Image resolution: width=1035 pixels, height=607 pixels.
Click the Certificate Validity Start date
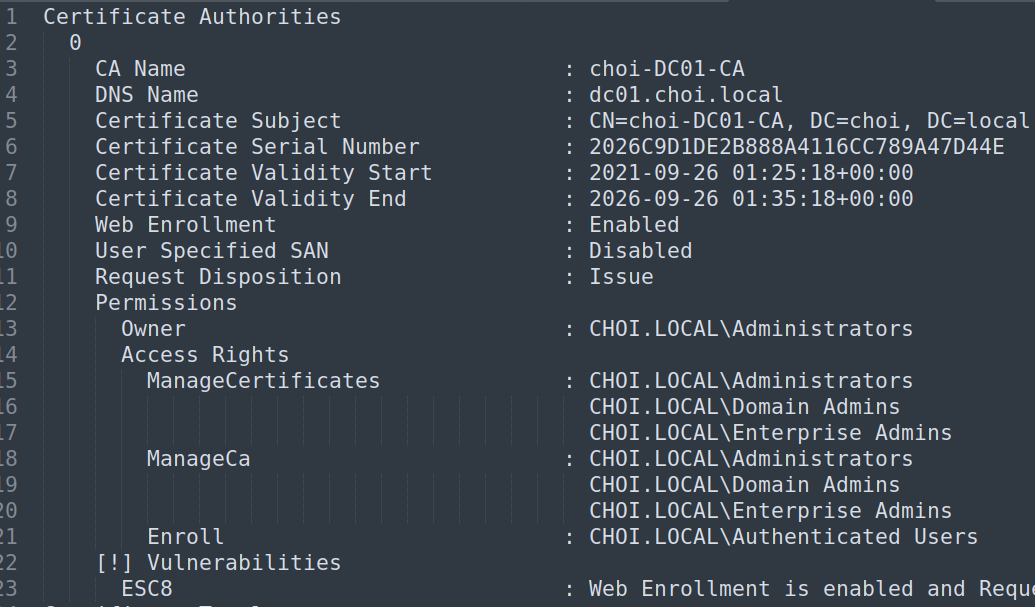click(750, 173)
